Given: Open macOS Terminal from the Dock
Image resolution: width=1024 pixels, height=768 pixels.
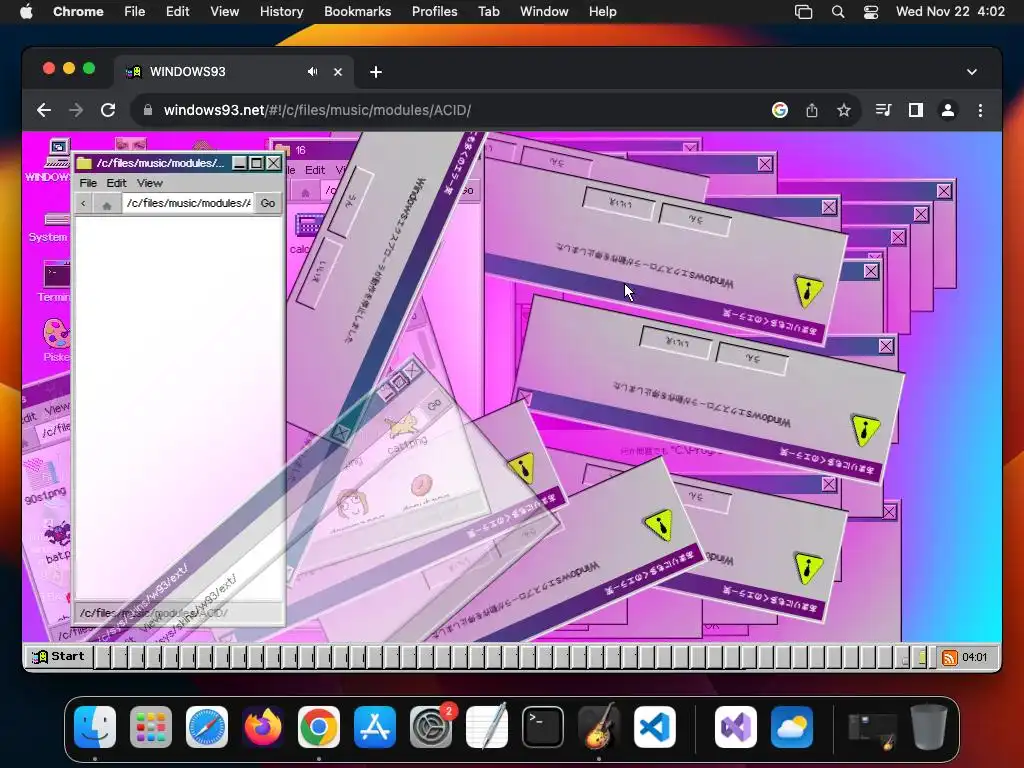Looking at the screenshot, I should 543,727.
